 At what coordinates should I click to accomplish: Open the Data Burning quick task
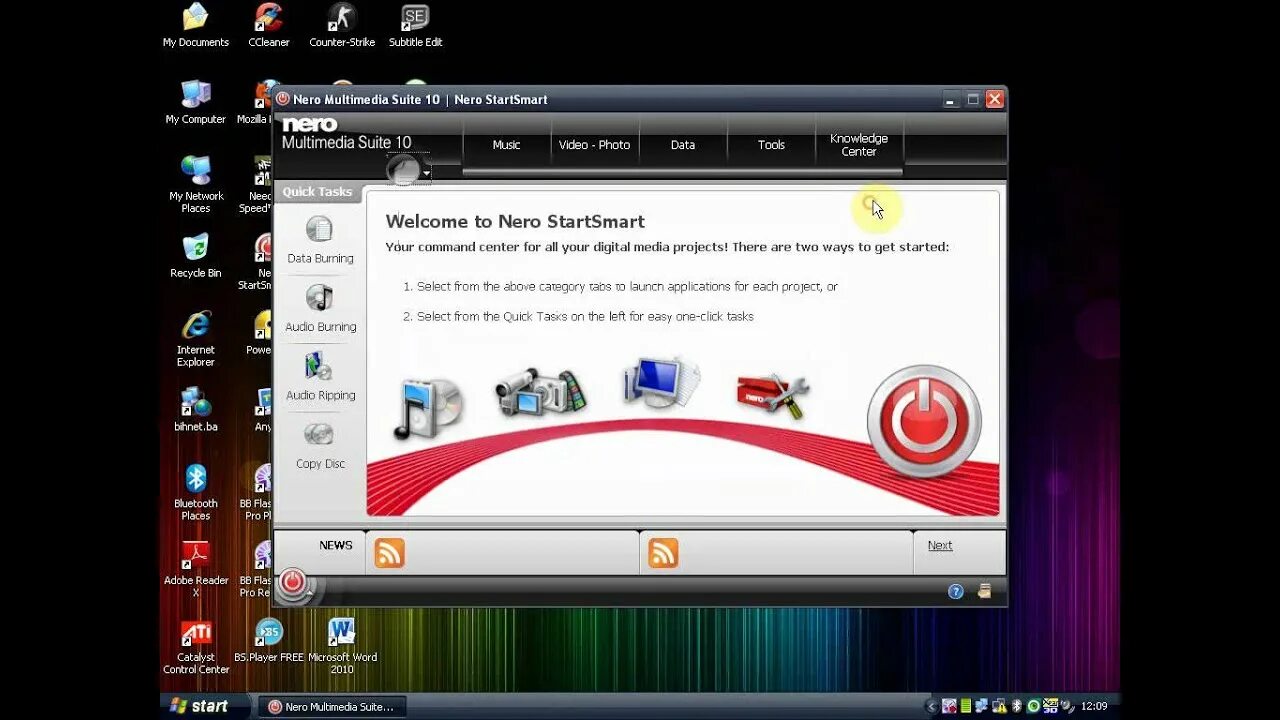coord(320,240)
